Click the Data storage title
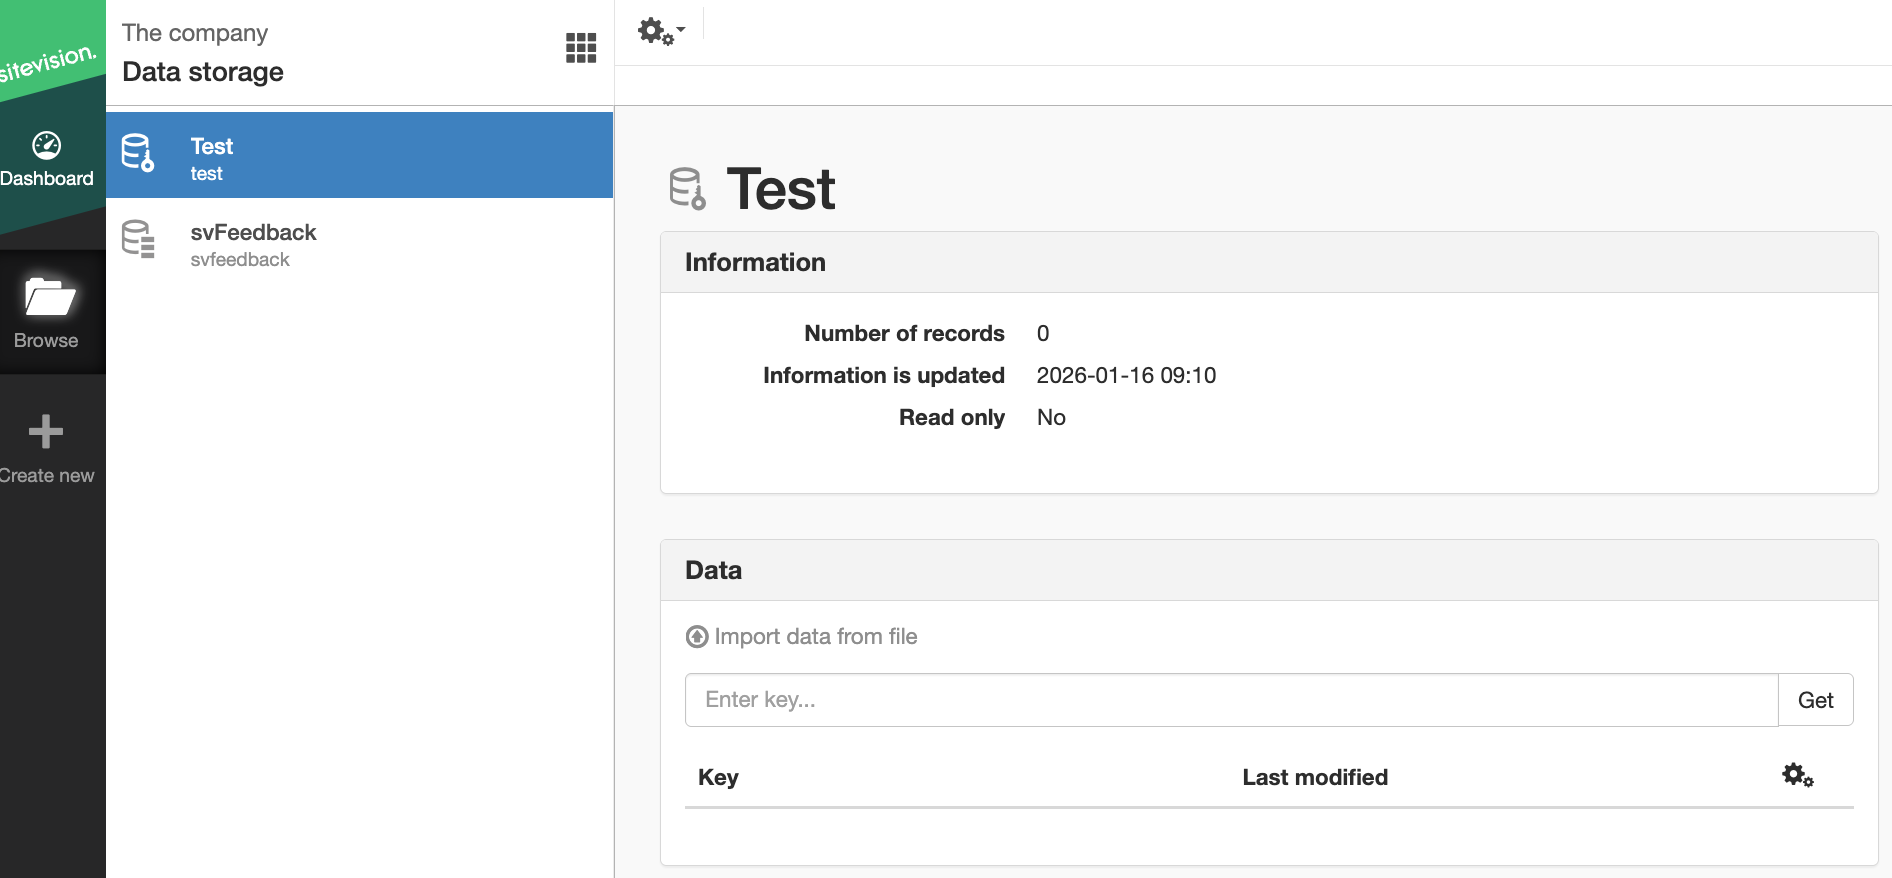 [203, 72]
